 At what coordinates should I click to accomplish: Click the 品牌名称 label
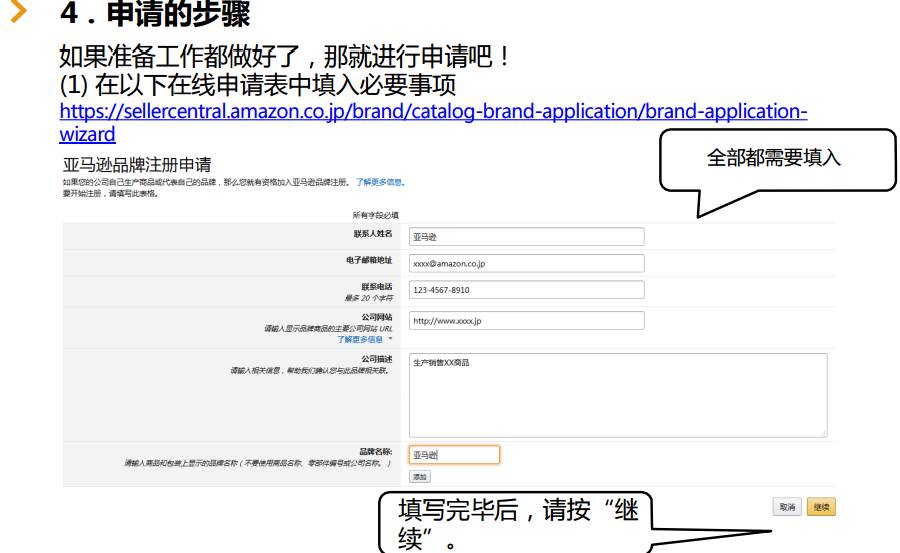[x=376, y=451]
